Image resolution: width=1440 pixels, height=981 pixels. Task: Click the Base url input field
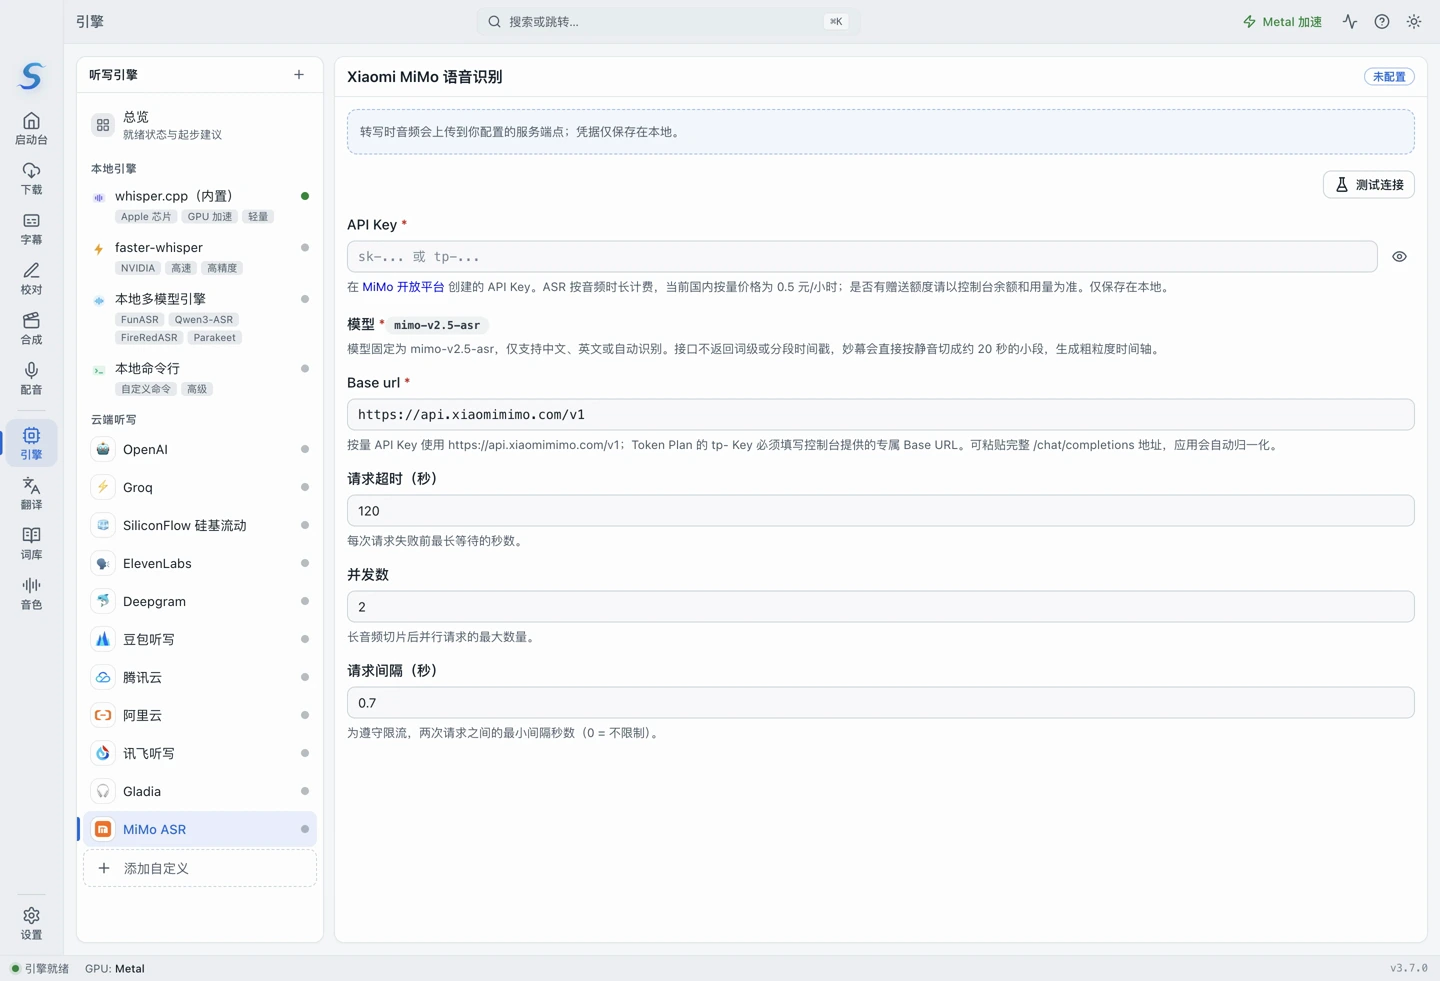pos(880,415)
